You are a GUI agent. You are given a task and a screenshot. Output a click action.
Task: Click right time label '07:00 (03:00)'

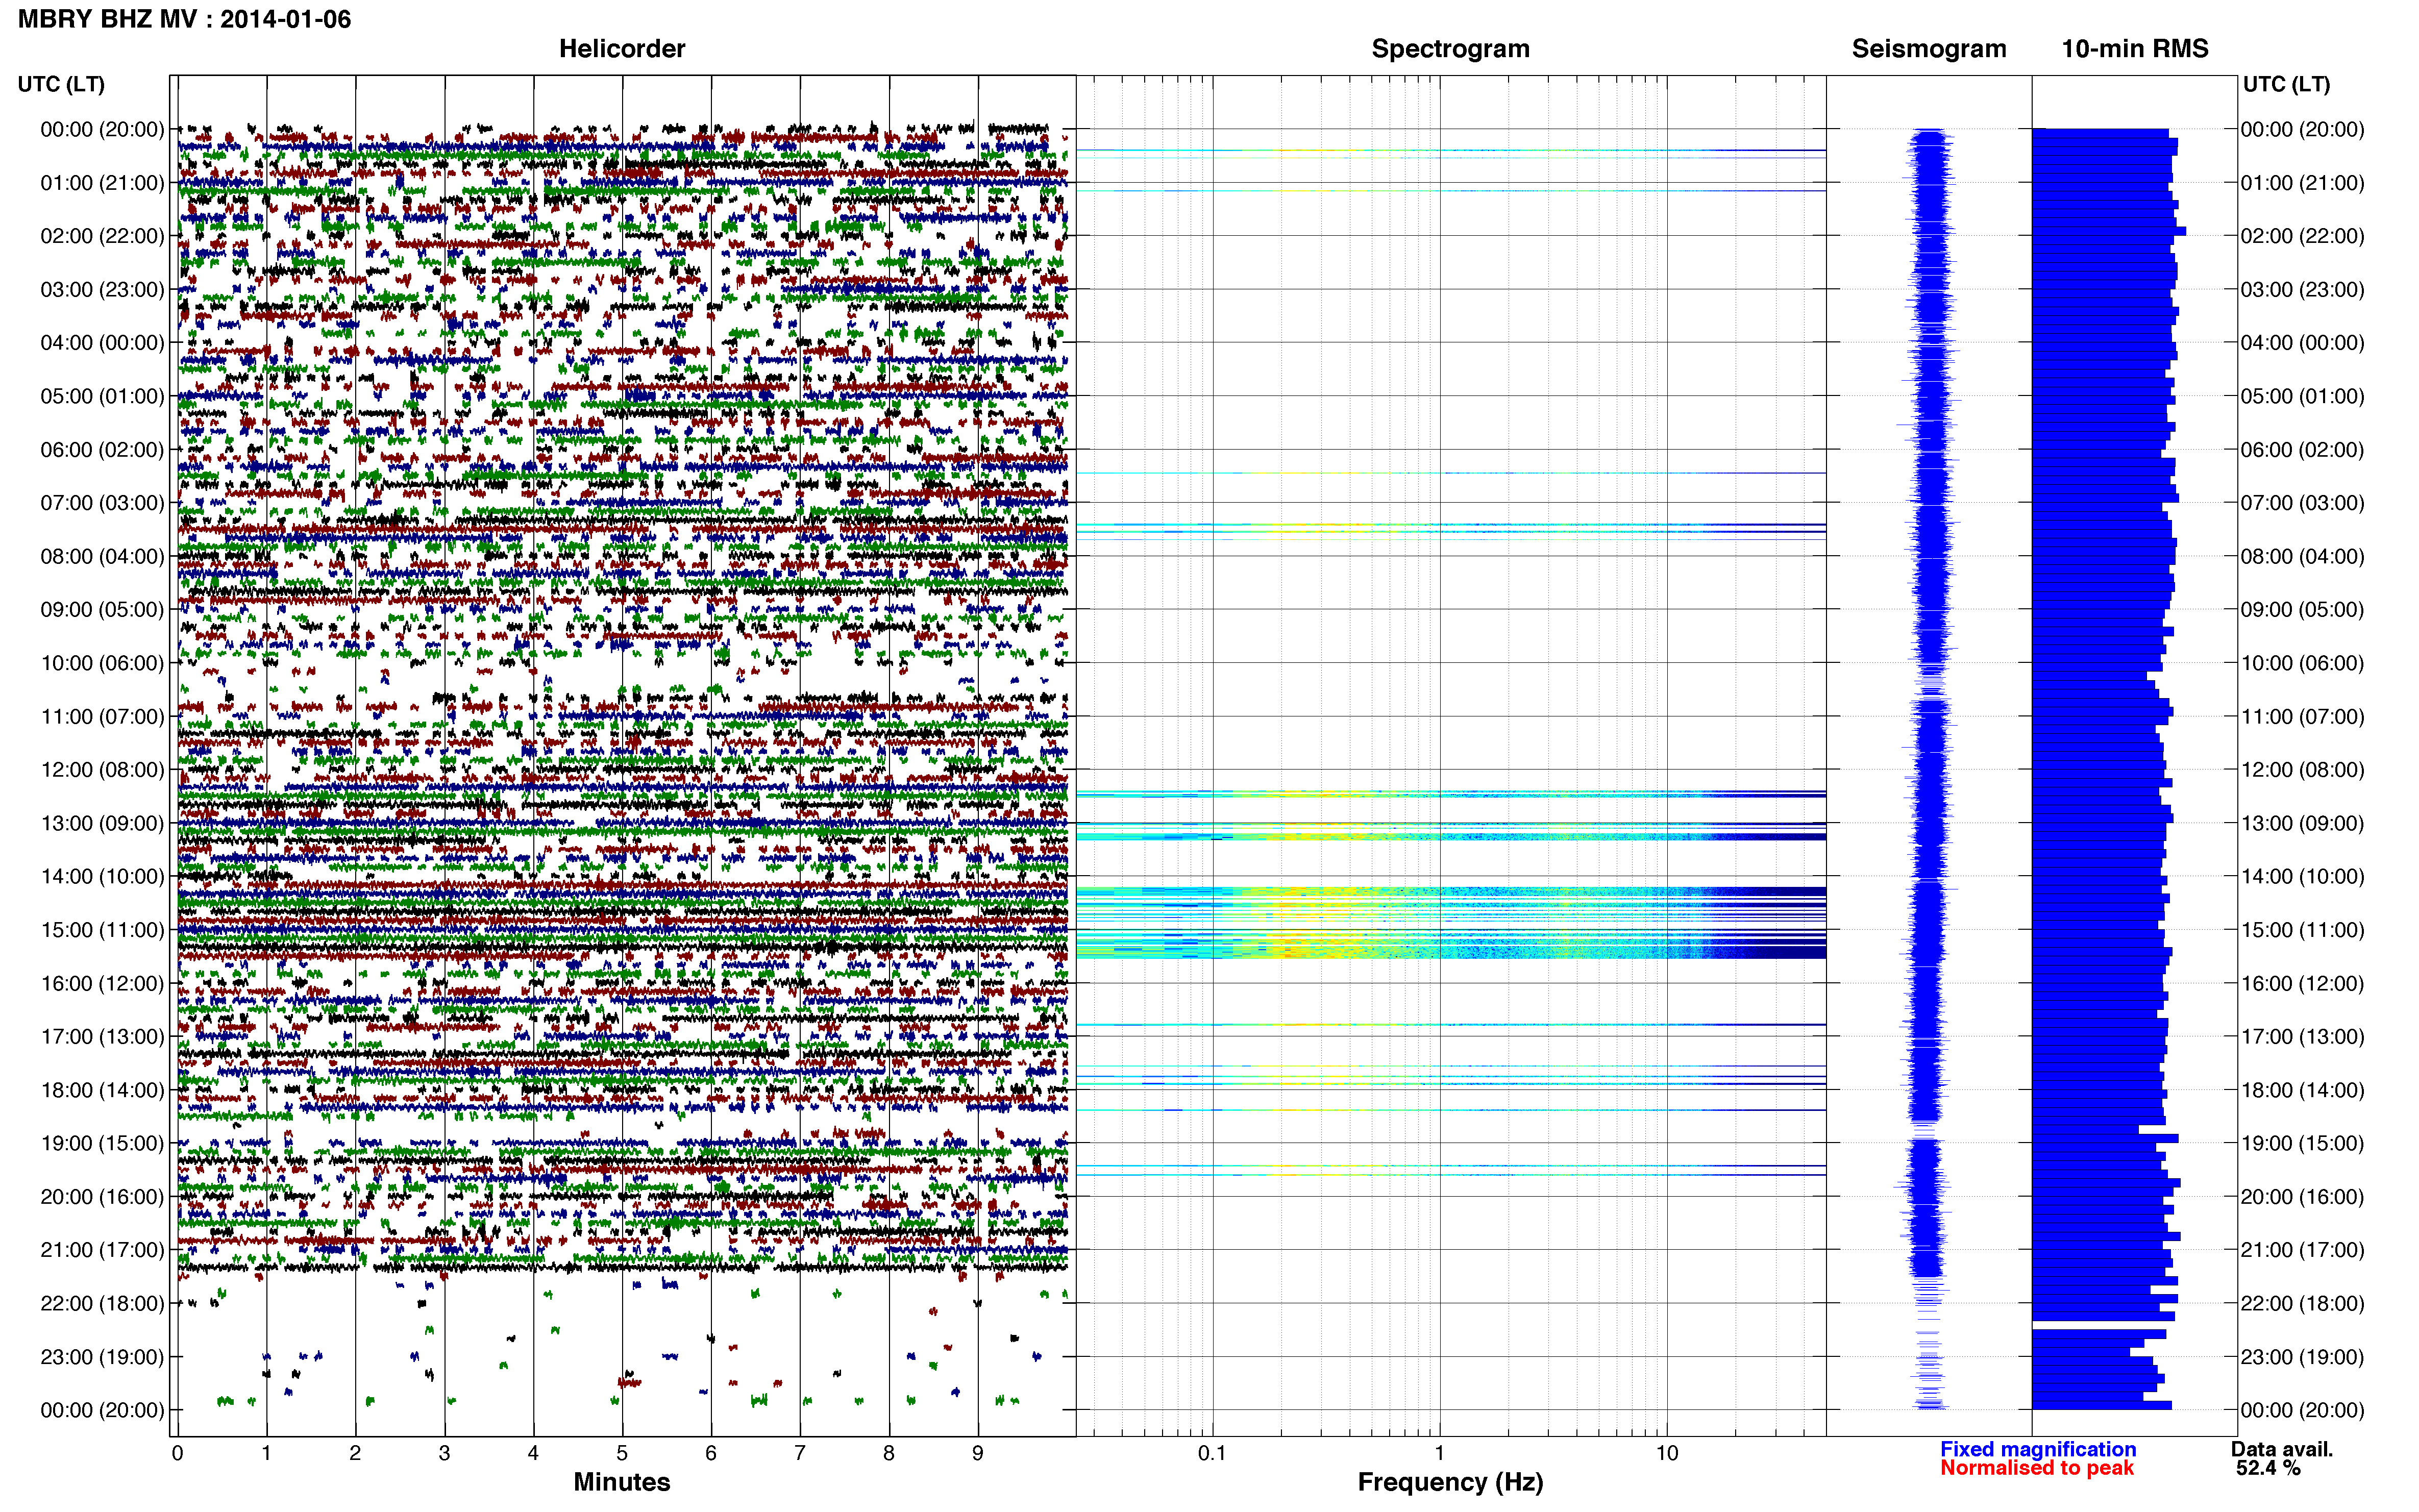(x=2302, y=503)
